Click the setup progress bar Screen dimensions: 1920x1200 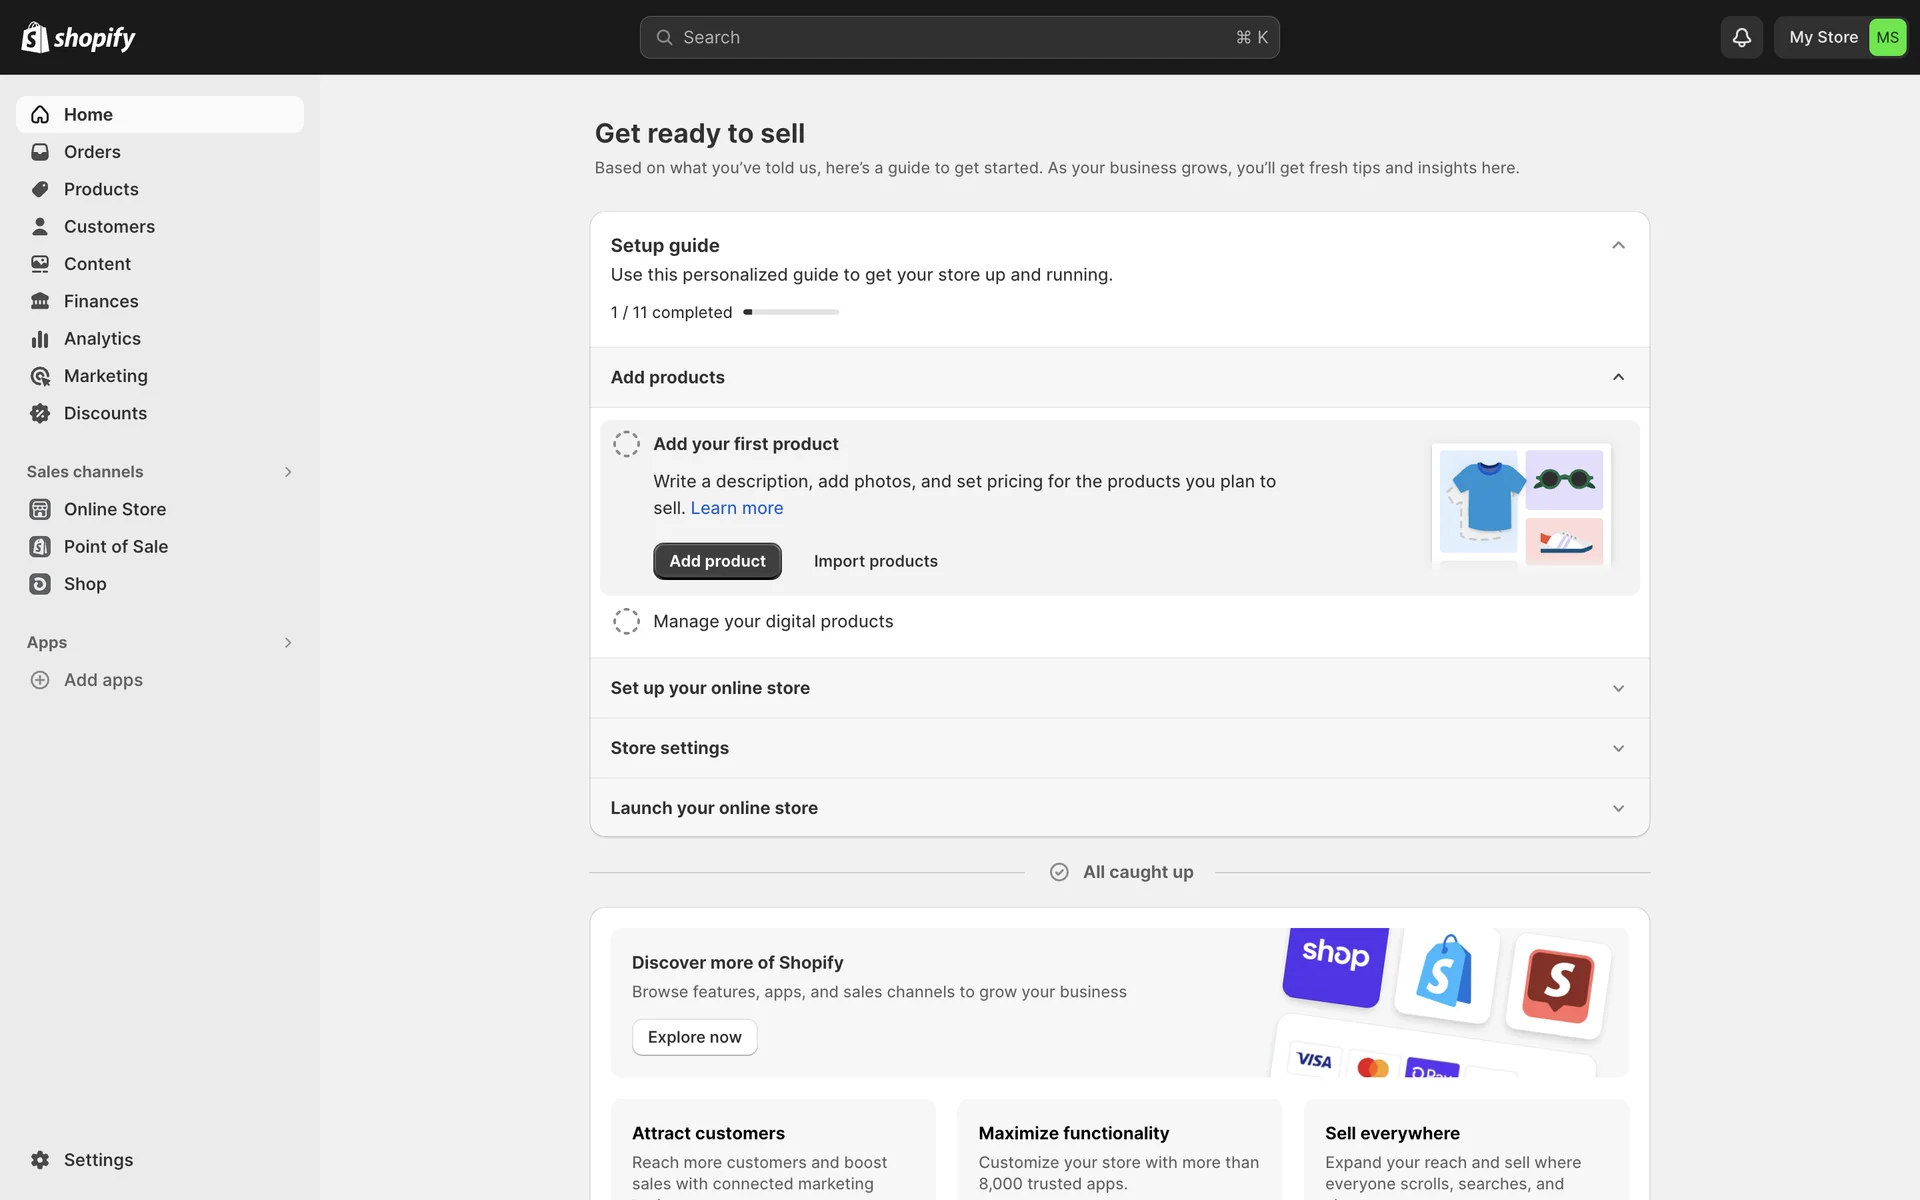[790, 312]
